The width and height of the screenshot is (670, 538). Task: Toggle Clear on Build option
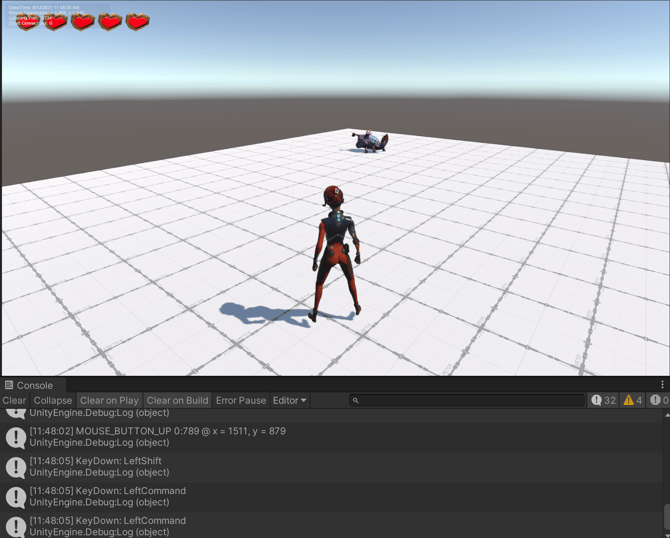pyautogui.click(x=177, y=400)
